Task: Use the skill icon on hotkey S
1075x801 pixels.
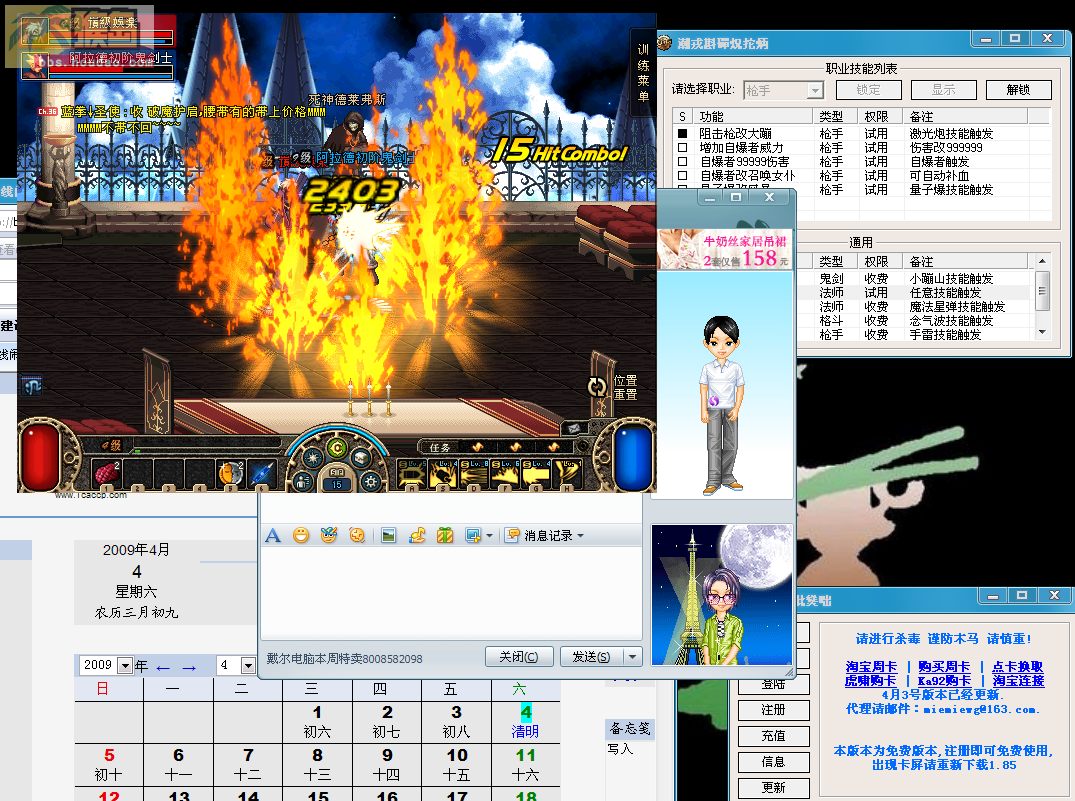Action: 443,474
